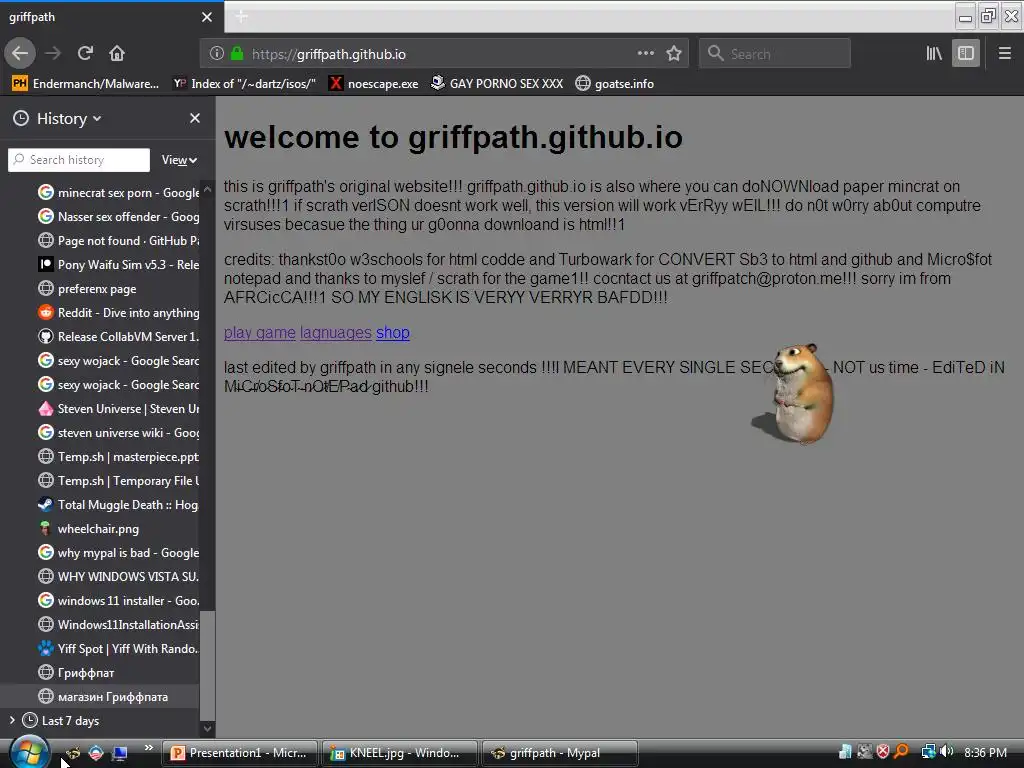Open Page not found GitHub history entry
Image resolution: width=1024 pixels, height=768 pixels.
[118, 240]
